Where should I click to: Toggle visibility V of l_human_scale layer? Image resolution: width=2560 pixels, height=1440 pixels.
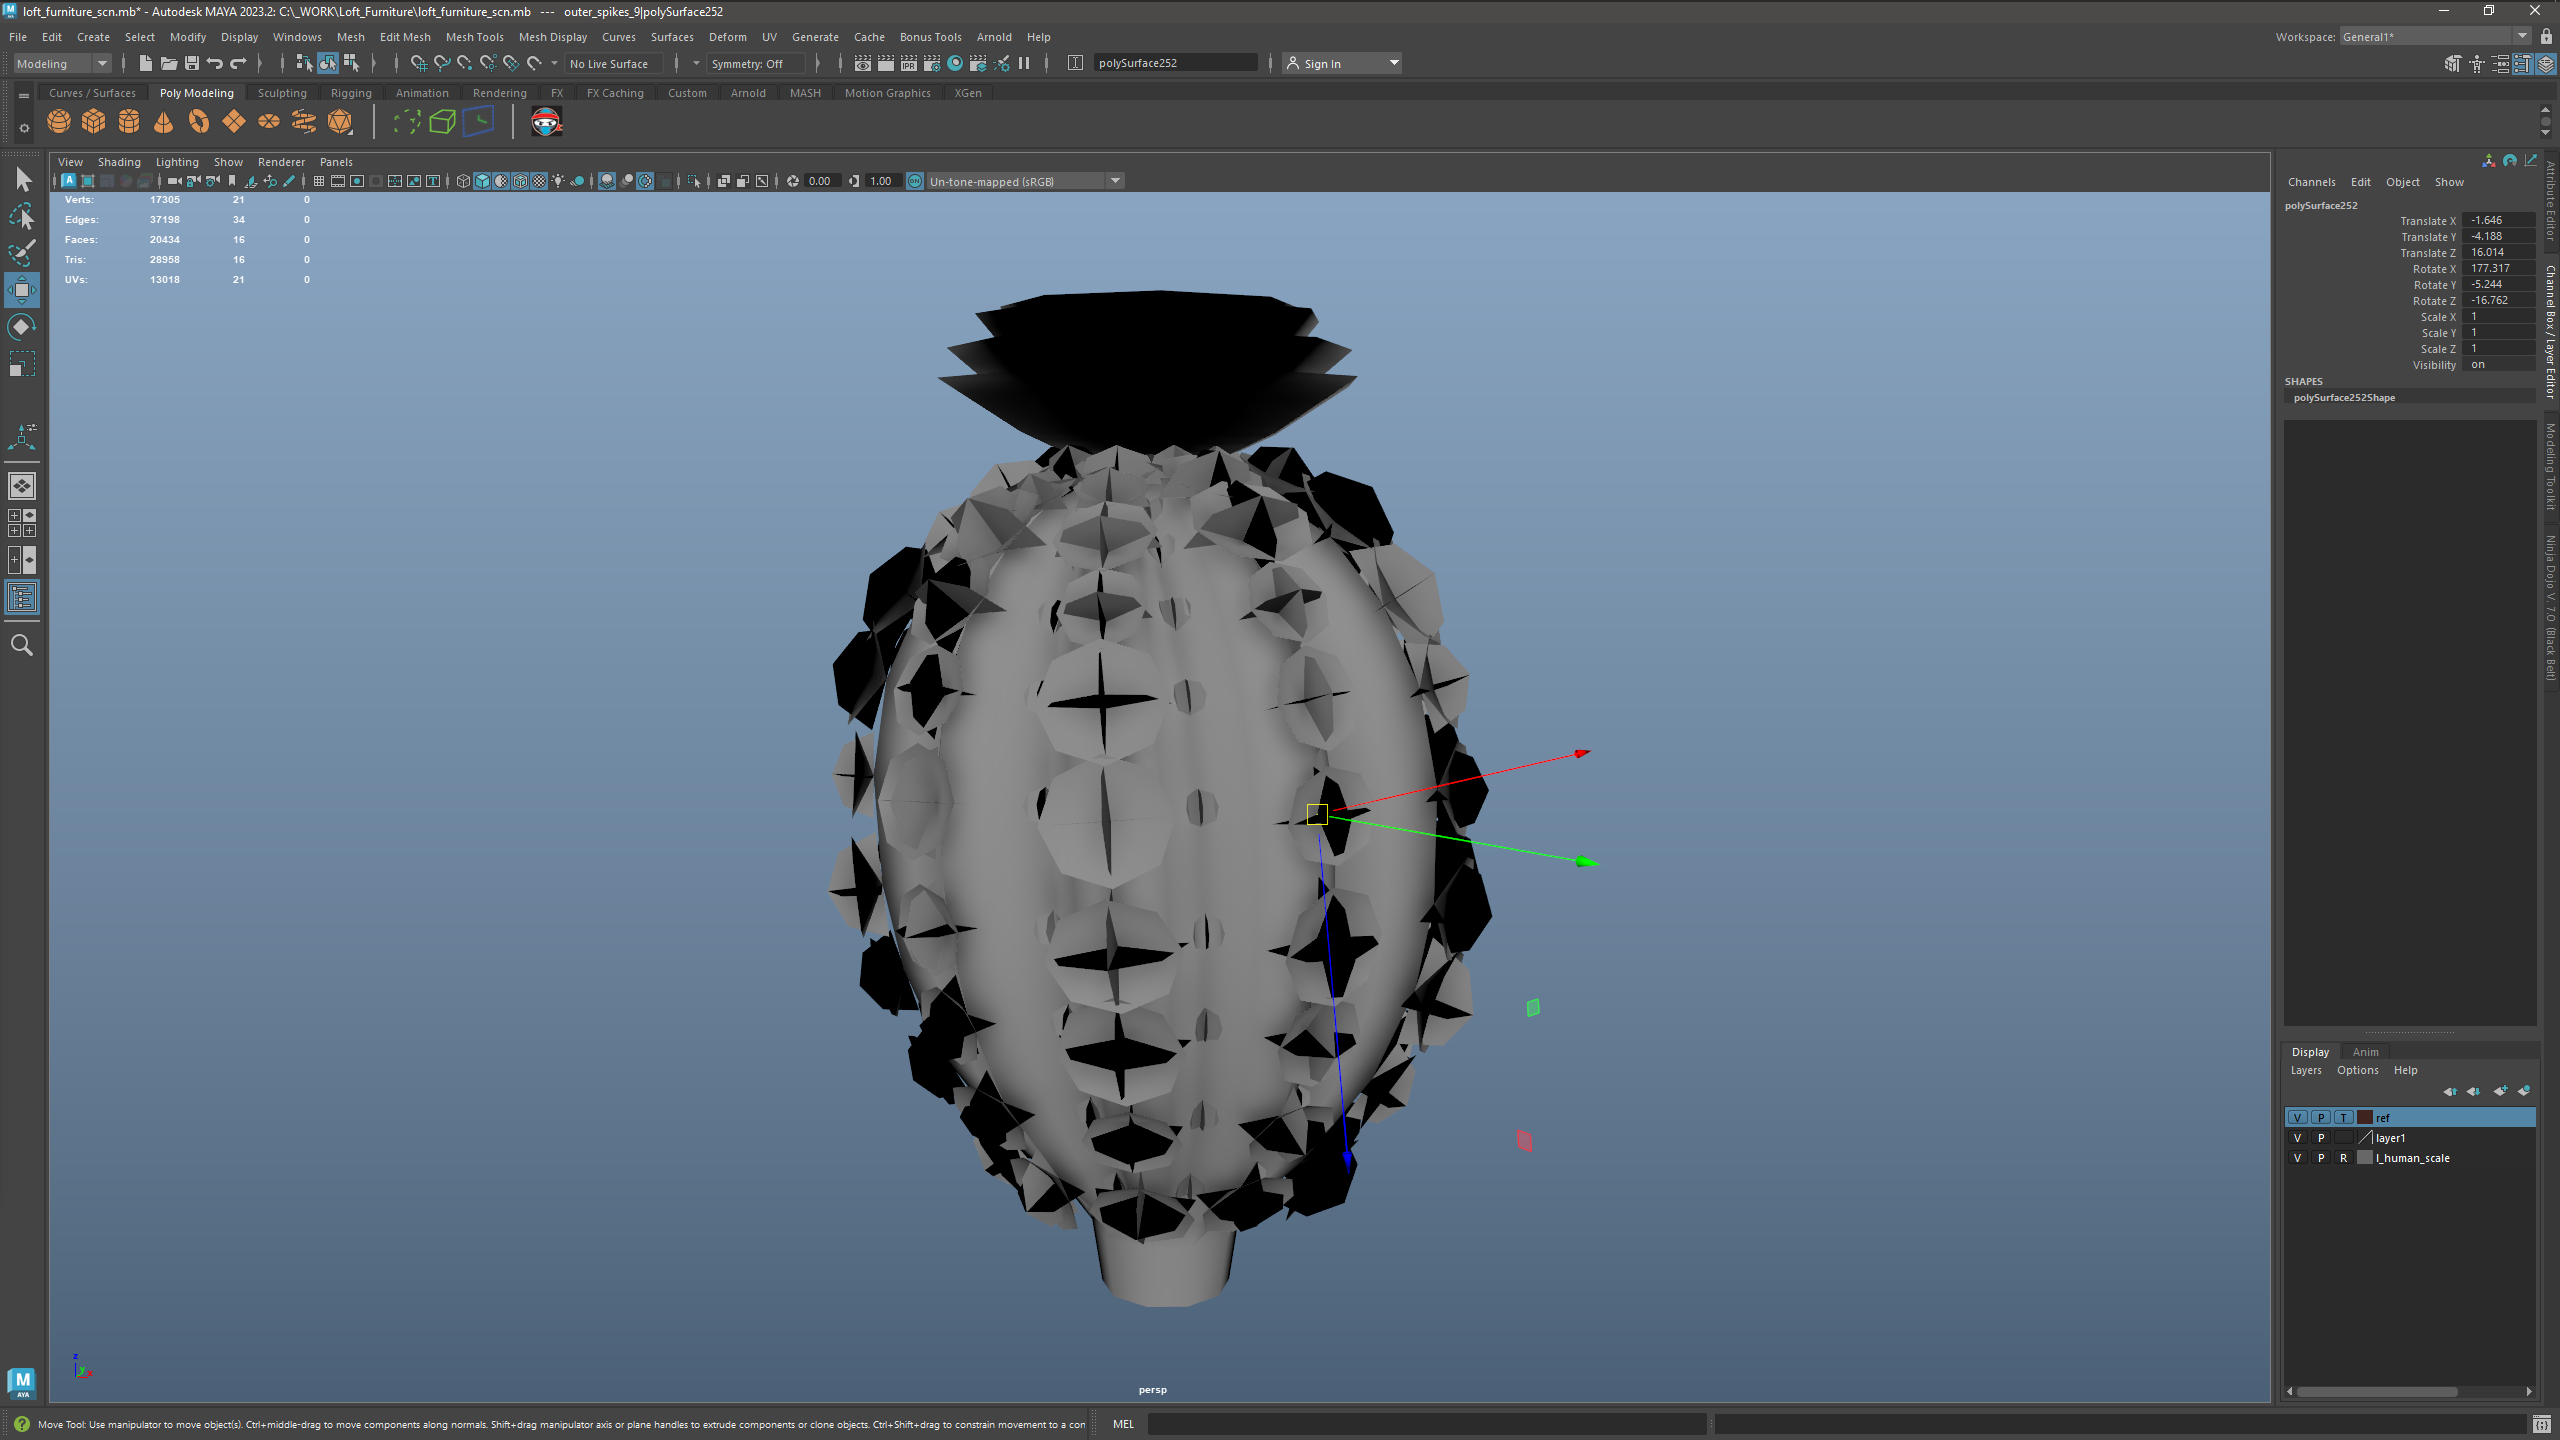coord(2297,1158)
